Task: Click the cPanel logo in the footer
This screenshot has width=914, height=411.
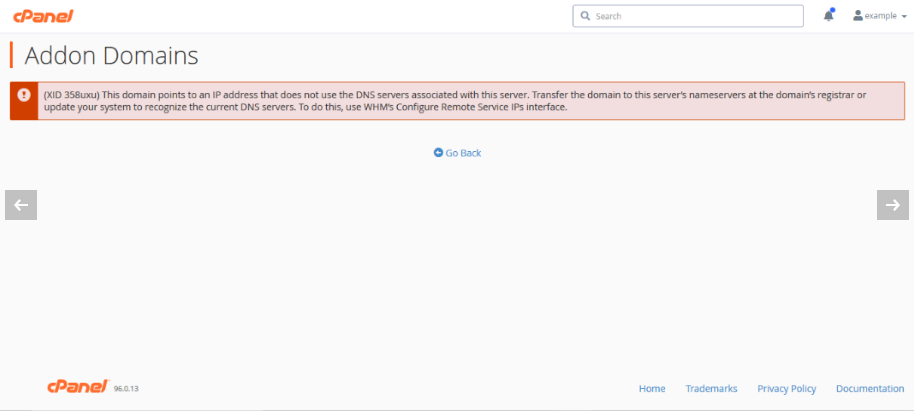Action: pyautogui.click(x=79, y=387)
